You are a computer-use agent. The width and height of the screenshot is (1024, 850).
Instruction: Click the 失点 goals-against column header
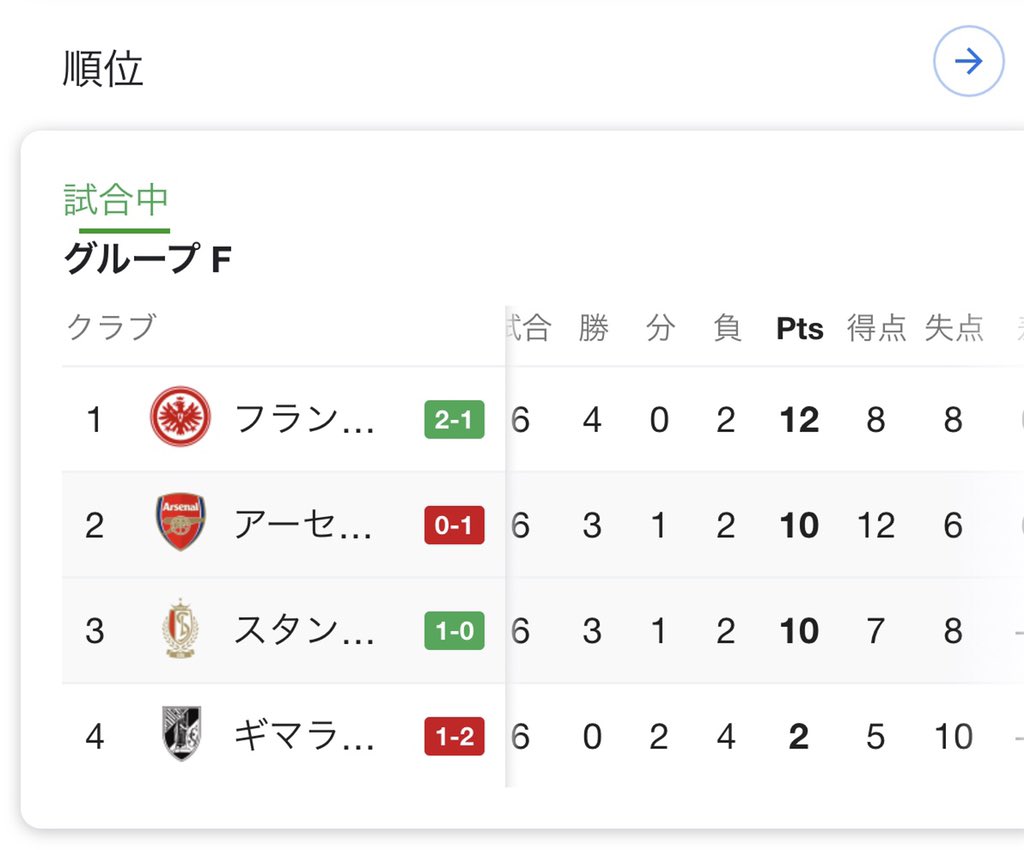953,328
